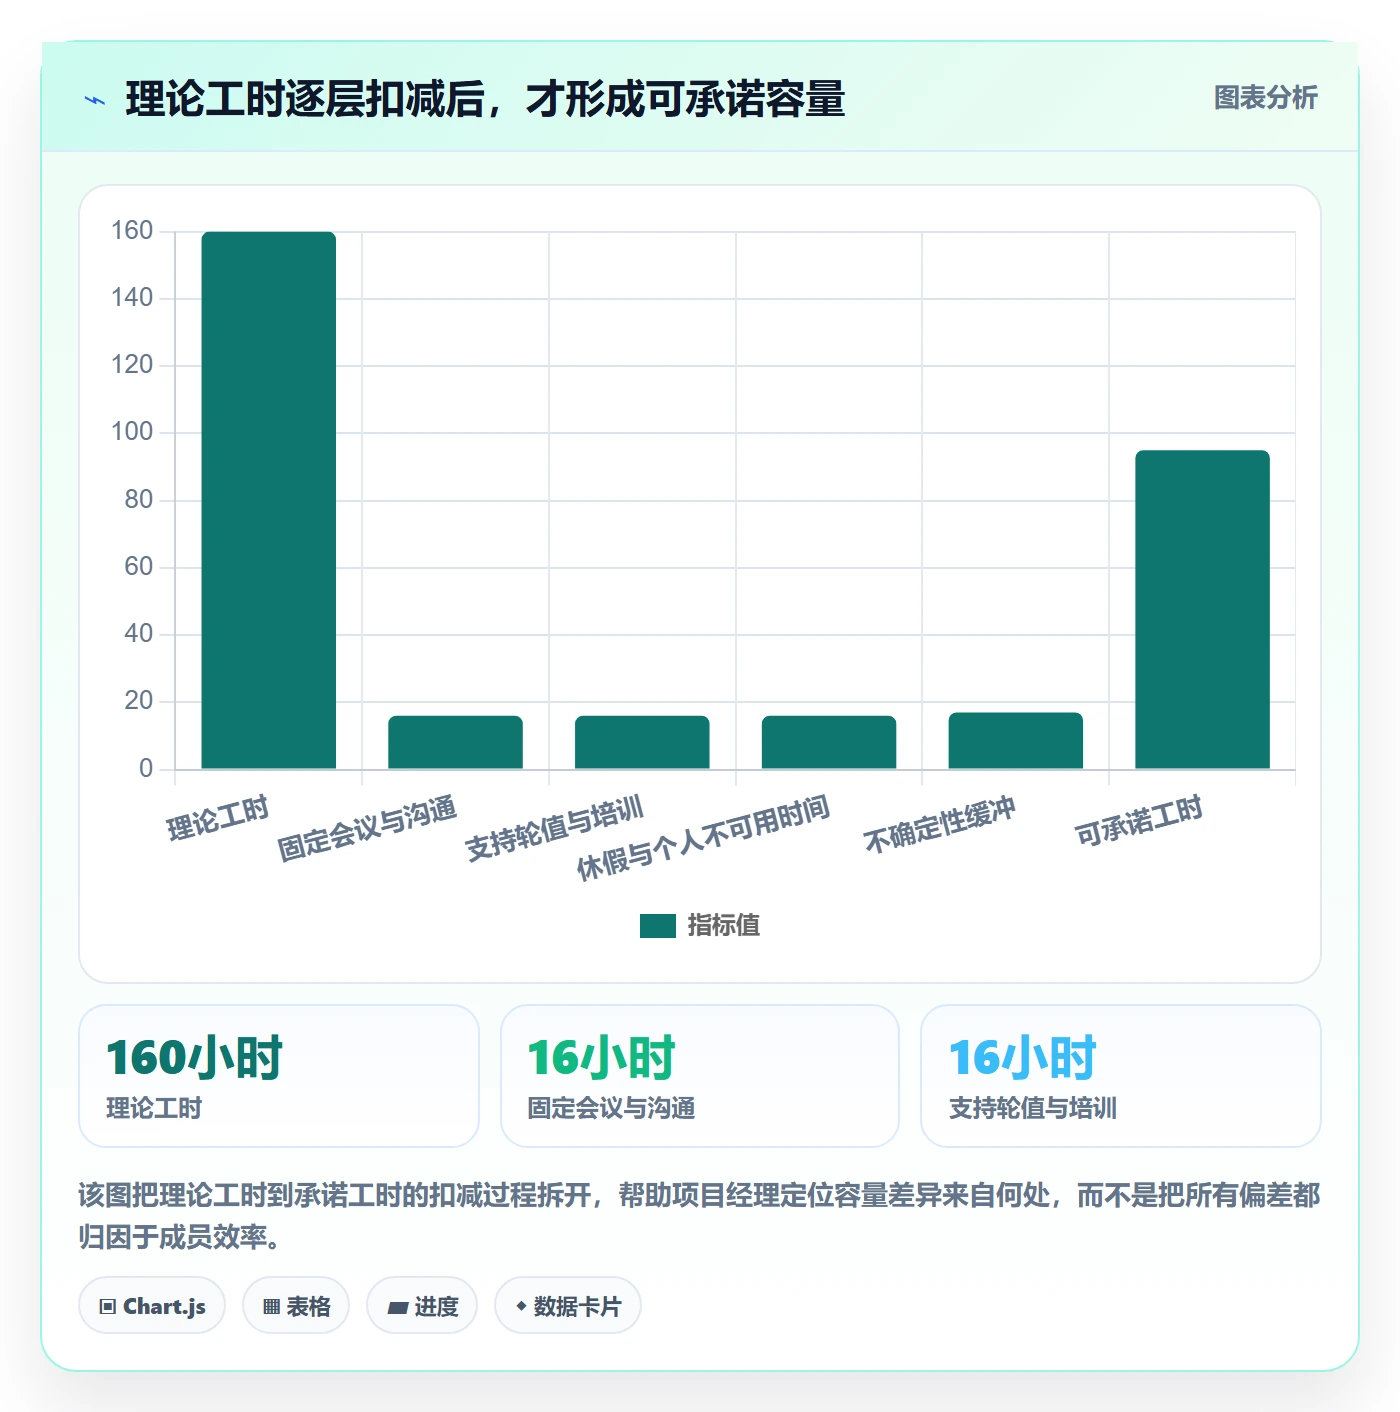Image resolution: width=1400 pixels, height=1412 pixels.
Task: Open the 16小时 固定会议与沟通 data card
Action: 700,1076
